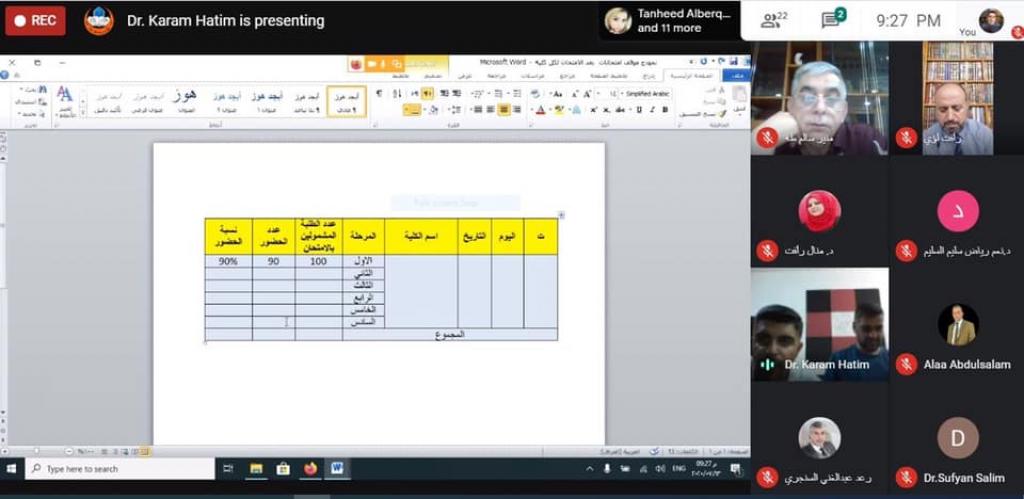Launch Firefox from the taskbar
This screenshot has width=1024, height=499.
[x=310, y=468]
